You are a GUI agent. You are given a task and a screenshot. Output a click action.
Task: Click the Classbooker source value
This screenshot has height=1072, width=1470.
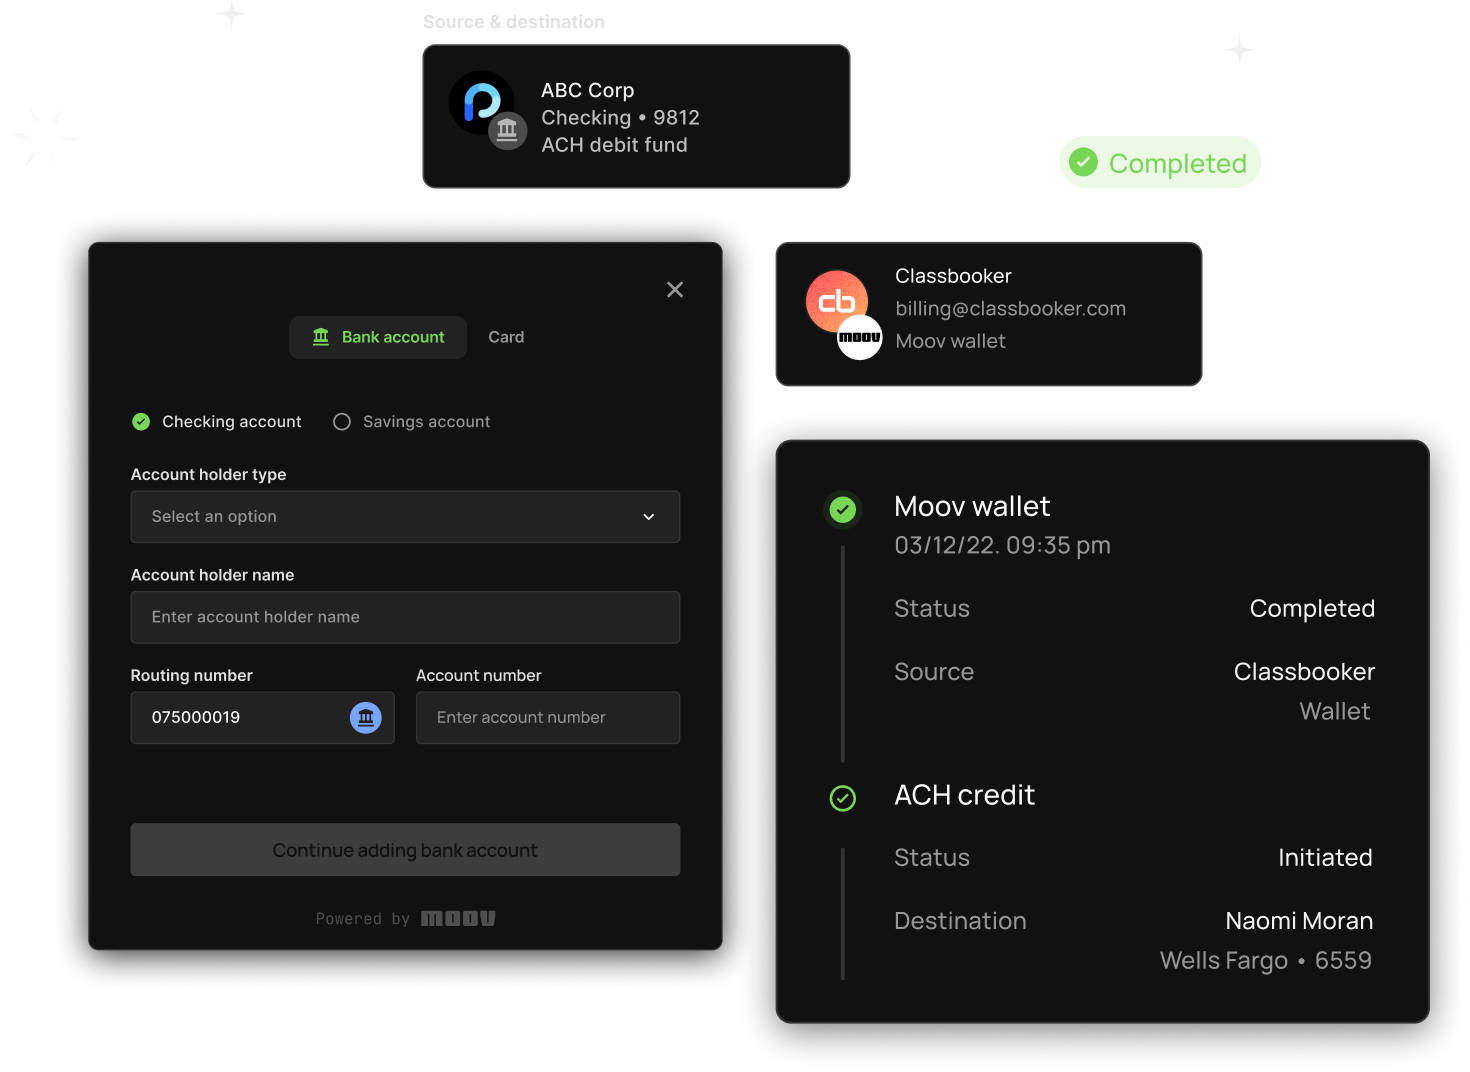click(1304, 671)
